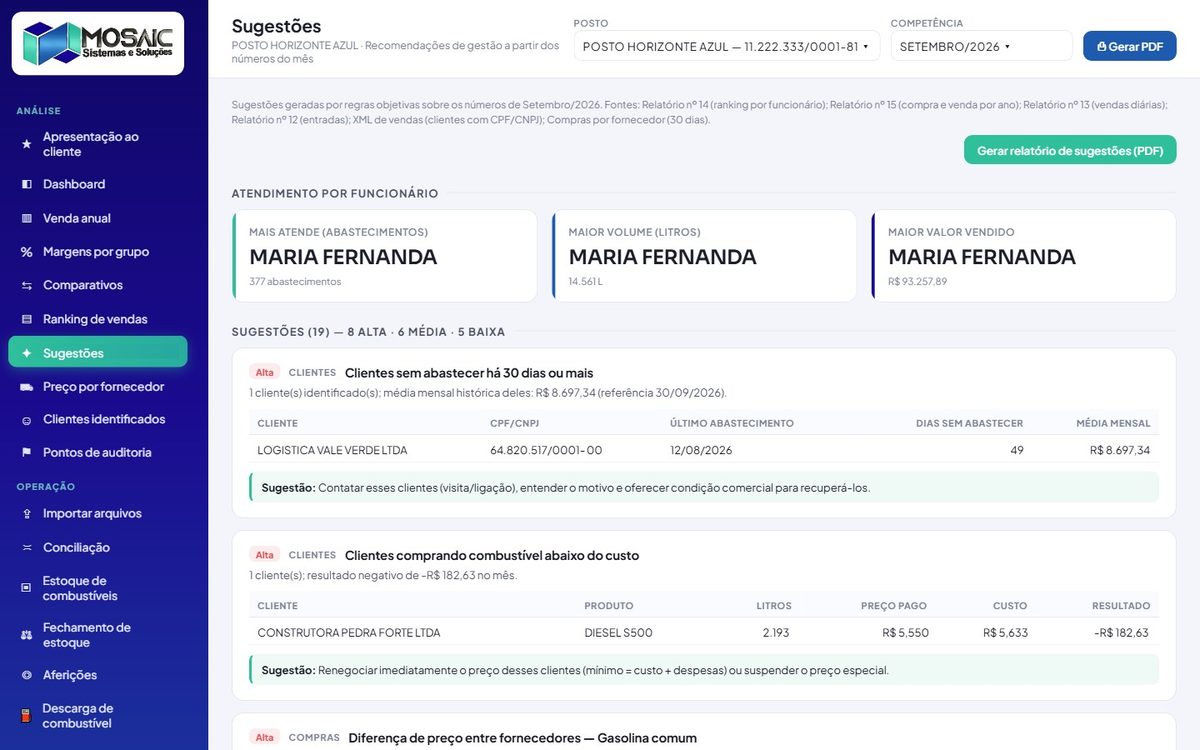Select the Maior volume (litros) card
Viewport: 1200px width, 750px height.
704,256
